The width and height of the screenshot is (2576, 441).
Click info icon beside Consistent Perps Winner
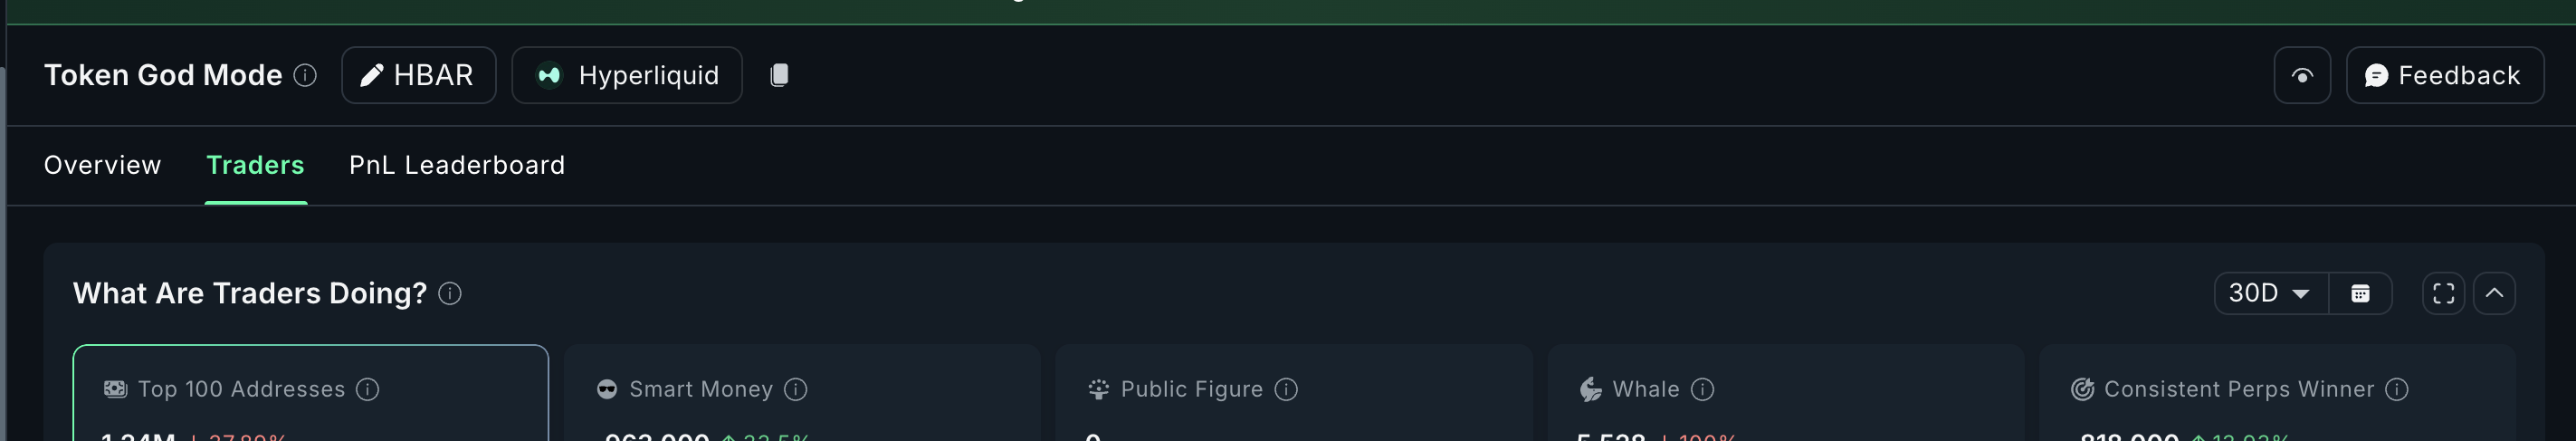pyautogui.click(x=2396, y=389)
